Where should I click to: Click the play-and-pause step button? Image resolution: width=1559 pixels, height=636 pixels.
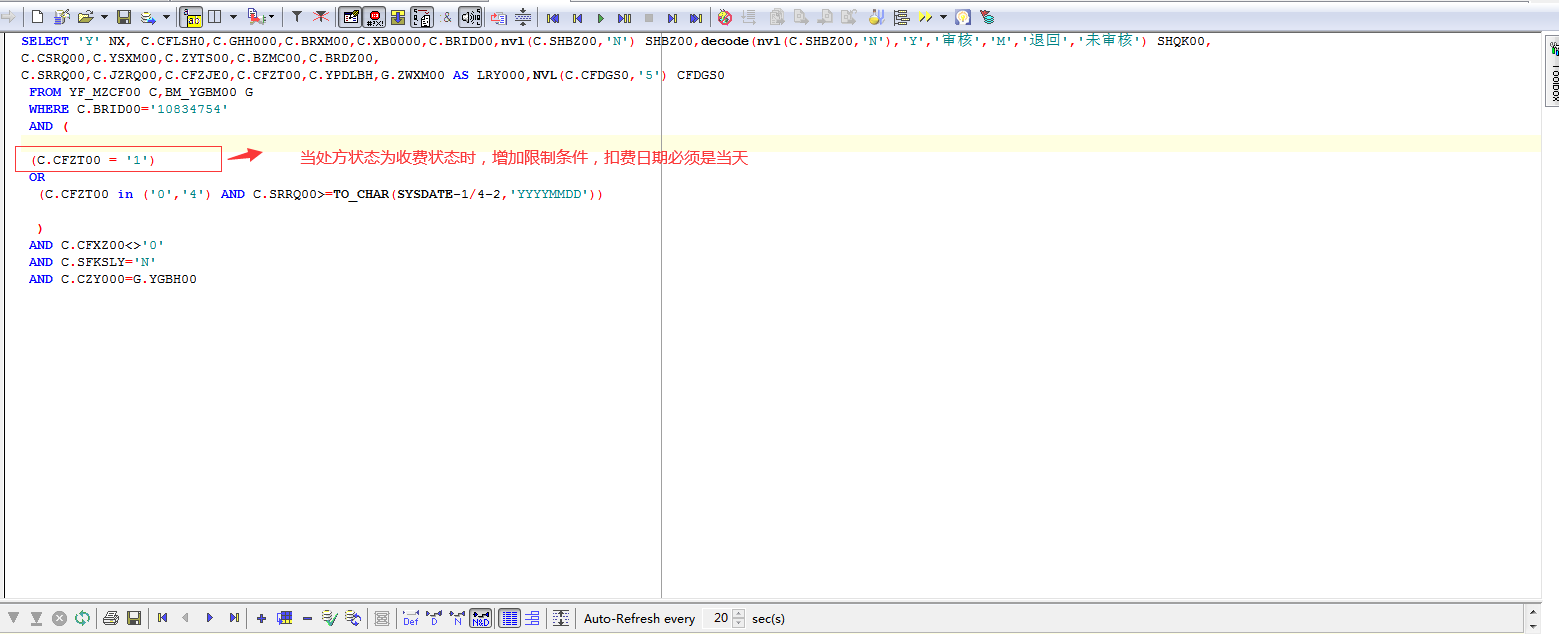[x=624, y=17]
